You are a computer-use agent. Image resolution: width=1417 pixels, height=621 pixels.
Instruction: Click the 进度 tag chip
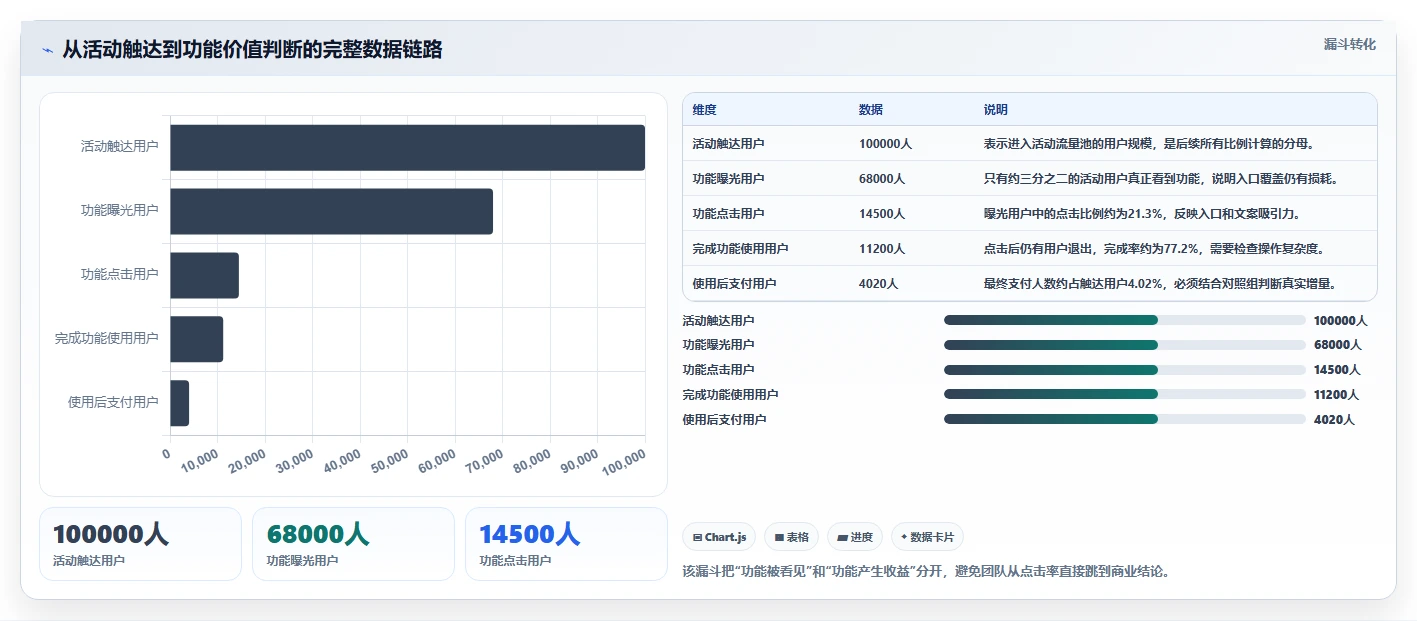click(x=855, y=537)
